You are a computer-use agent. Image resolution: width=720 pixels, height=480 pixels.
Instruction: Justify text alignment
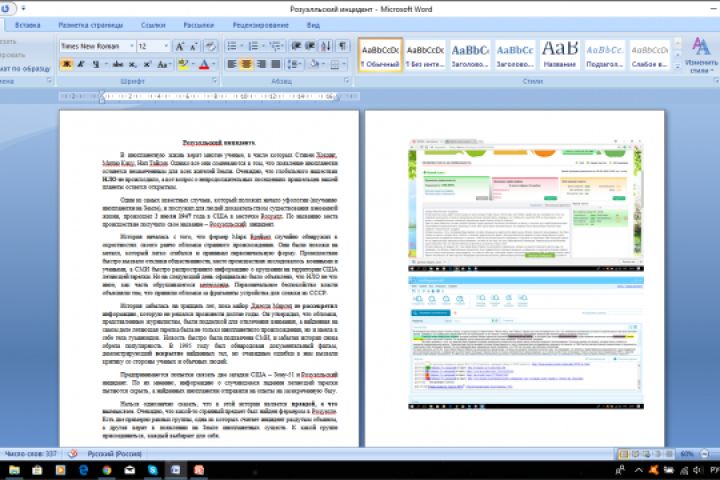click(x=276, y=64)
